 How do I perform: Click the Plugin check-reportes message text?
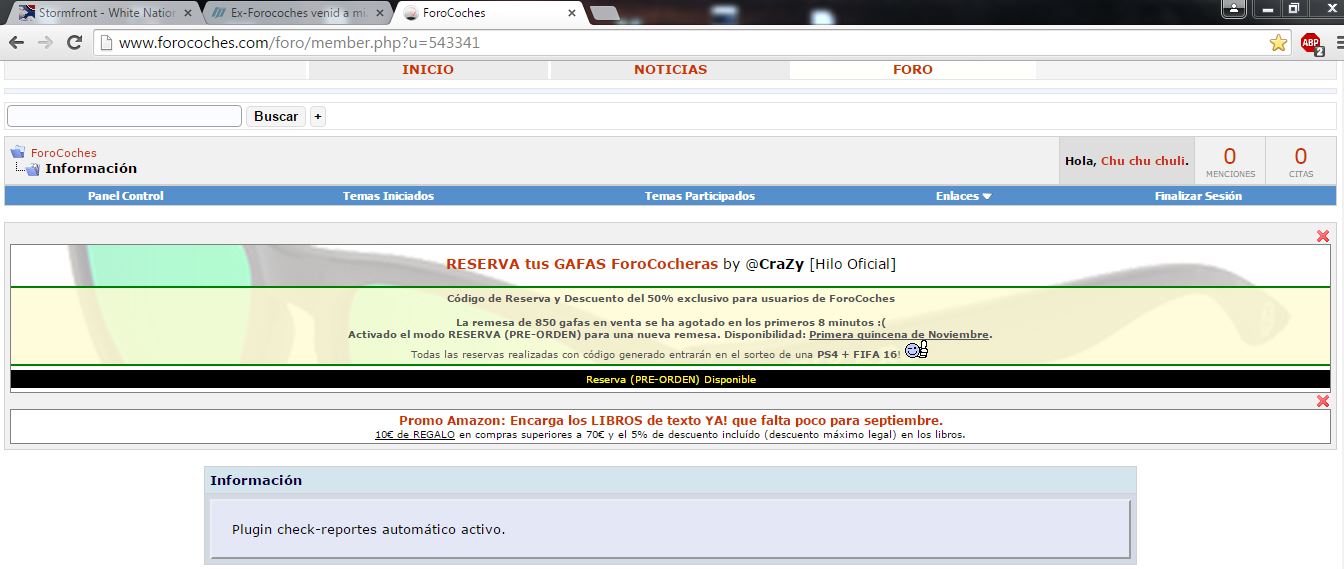pos(368,529)
